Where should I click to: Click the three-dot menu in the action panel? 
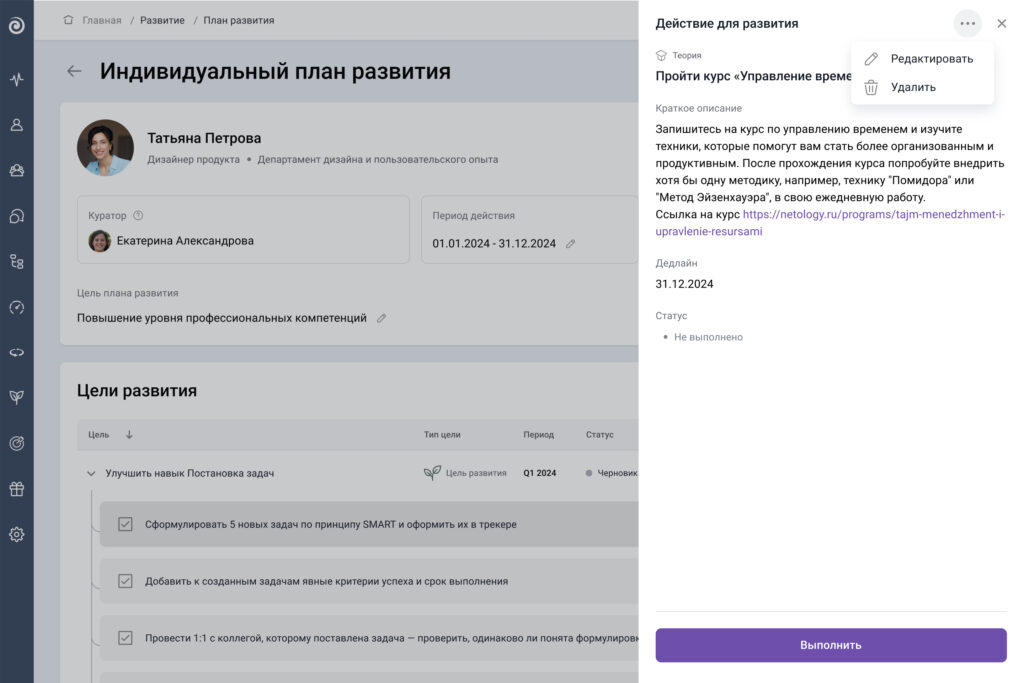tap(966, 23)
